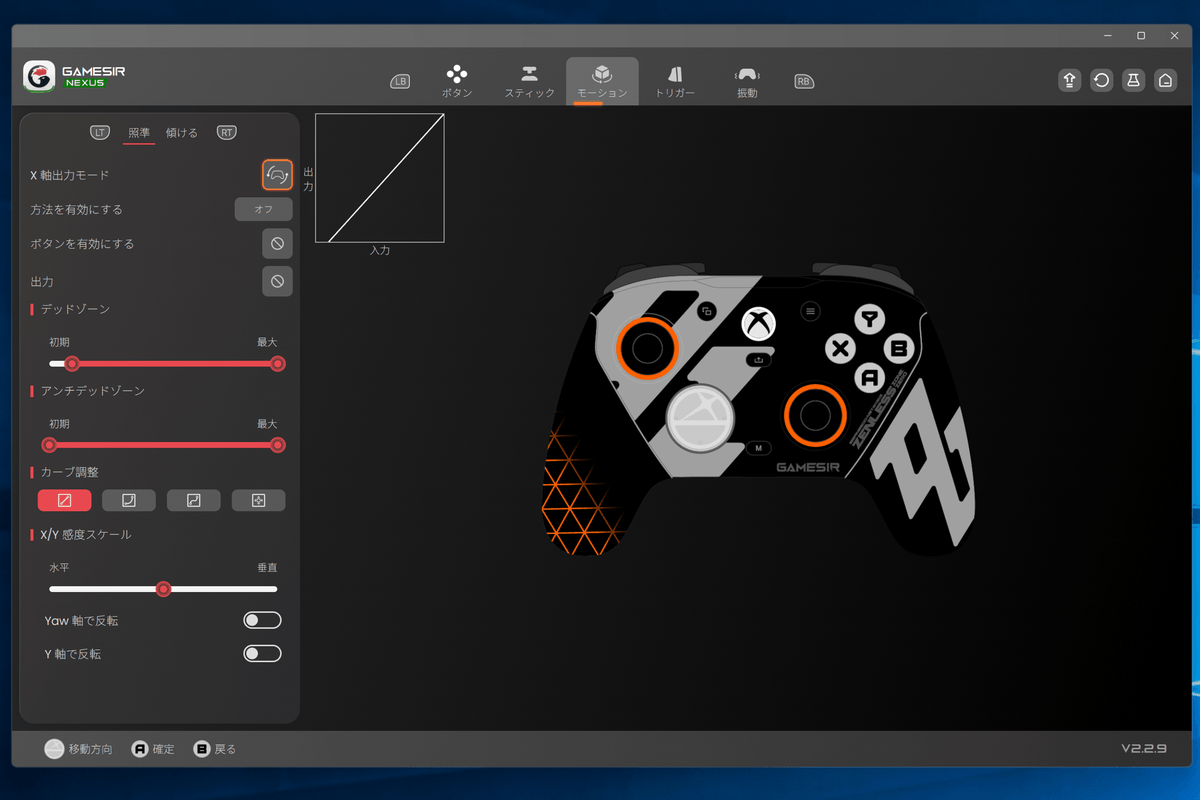Viewport: 1200px width, 800px height.
Task: Switch to the スティック (Stick) tab
Action: click(529, 81)
